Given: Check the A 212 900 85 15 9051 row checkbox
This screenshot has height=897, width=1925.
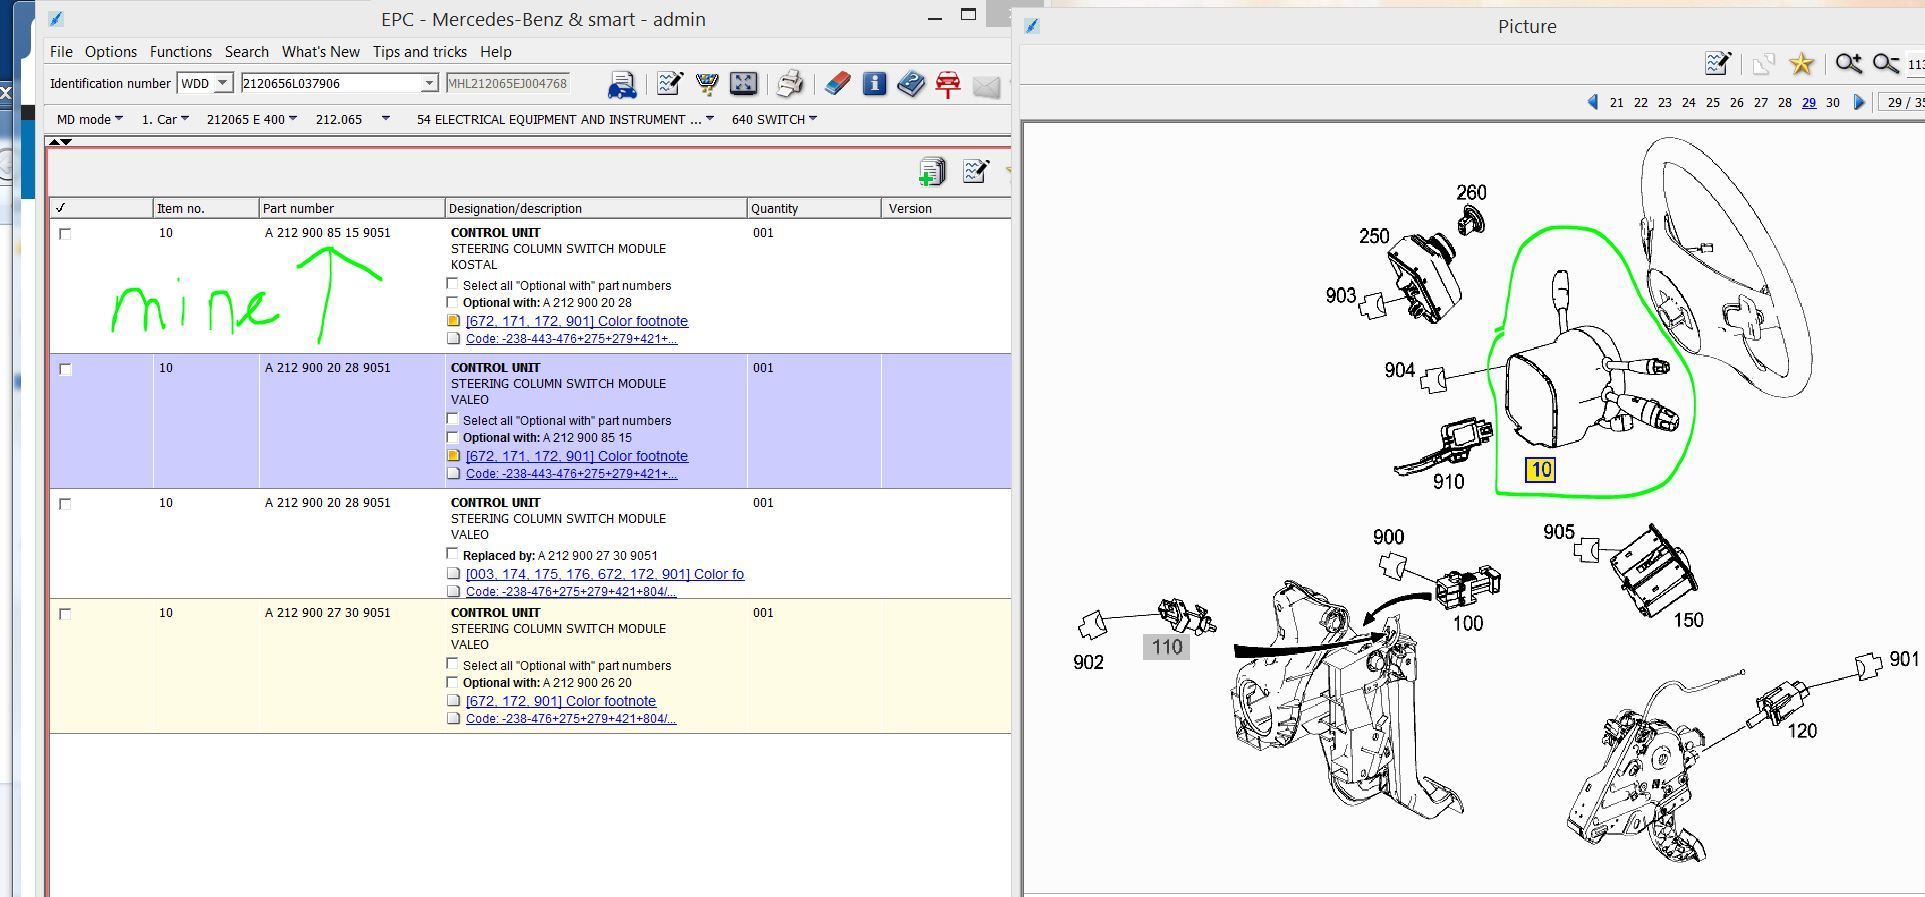Looking at the screenshot, I should tap(65, 234).
